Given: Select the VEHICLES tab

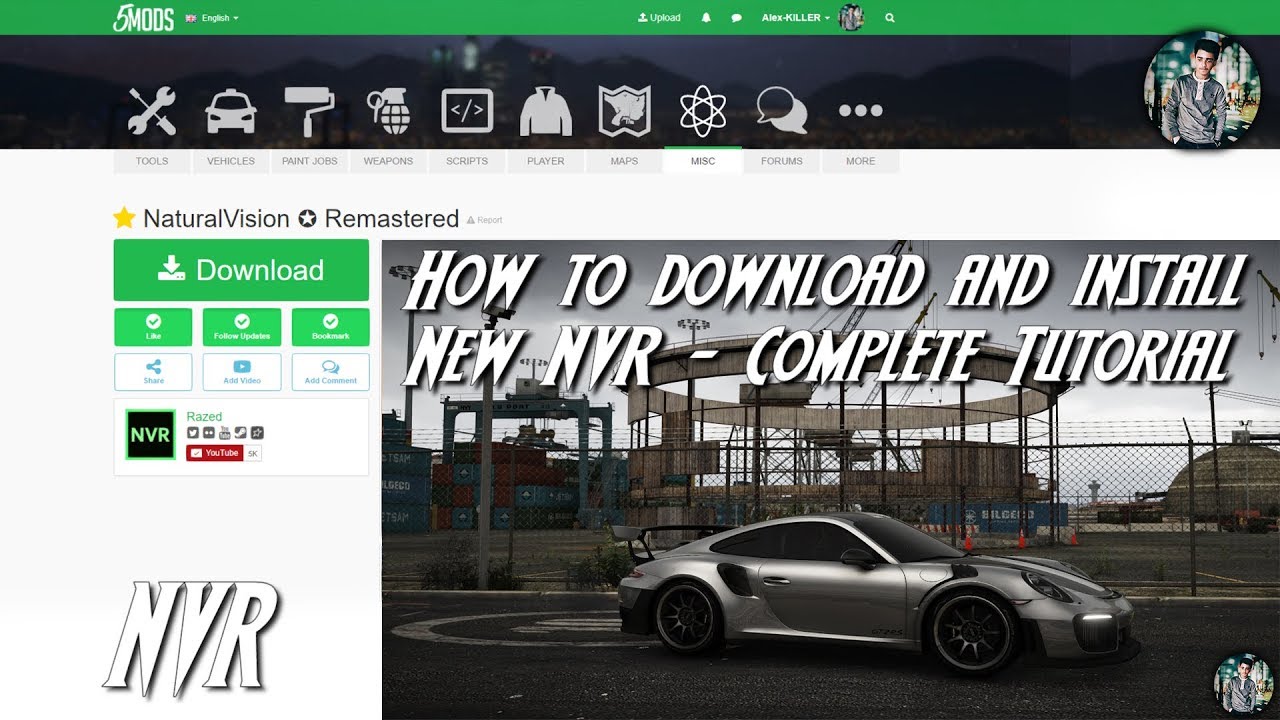Looking at the screenshot, I should click(231, 161).
